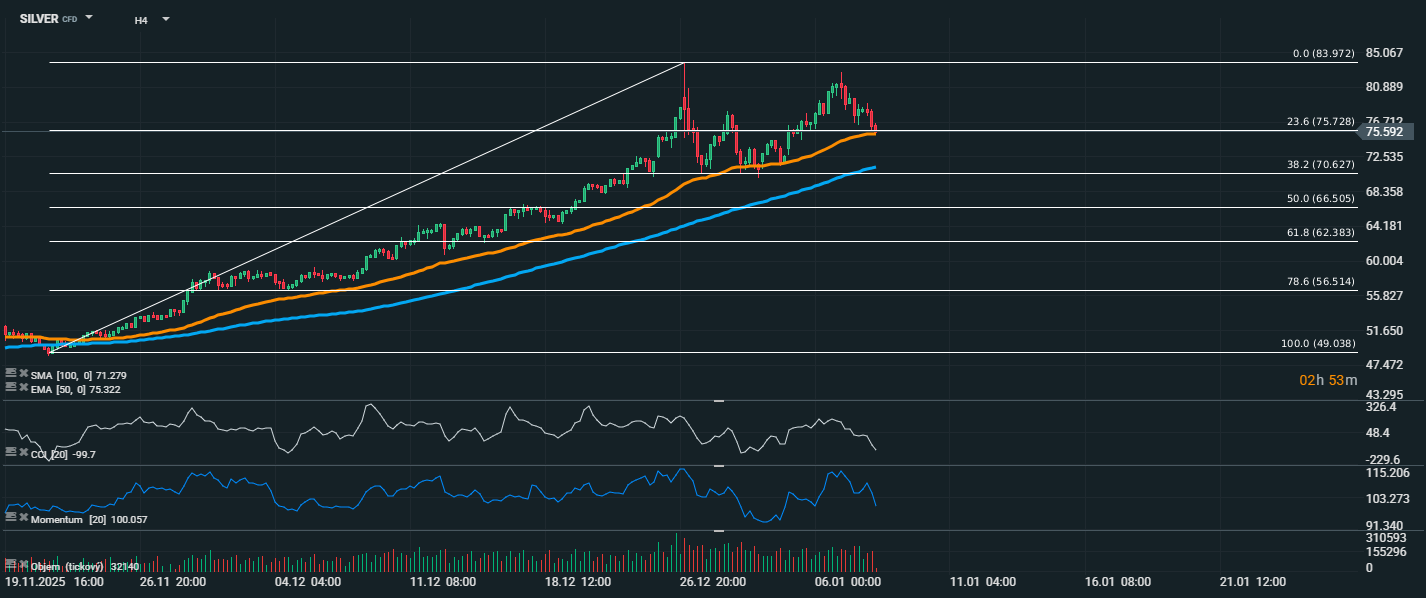The height and width of the screenshot is (598, 1426).
Task: Open settings icon for Objem volume indicator
Action: 10,565
